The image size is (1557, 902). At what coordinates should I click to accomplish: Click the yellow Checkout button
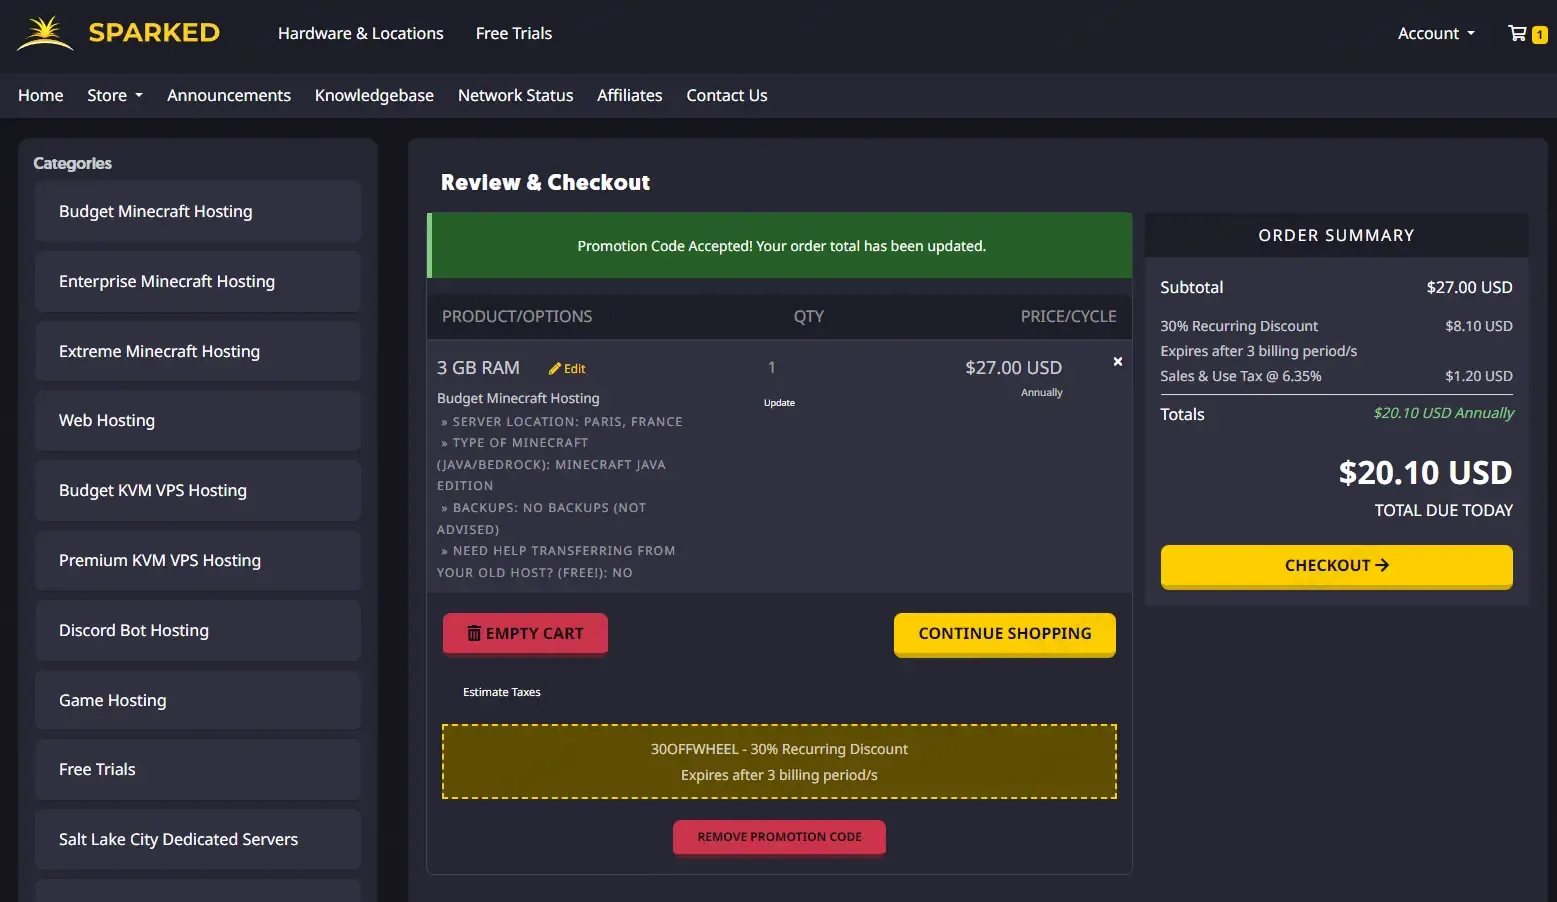click(x=1336, y=566)
